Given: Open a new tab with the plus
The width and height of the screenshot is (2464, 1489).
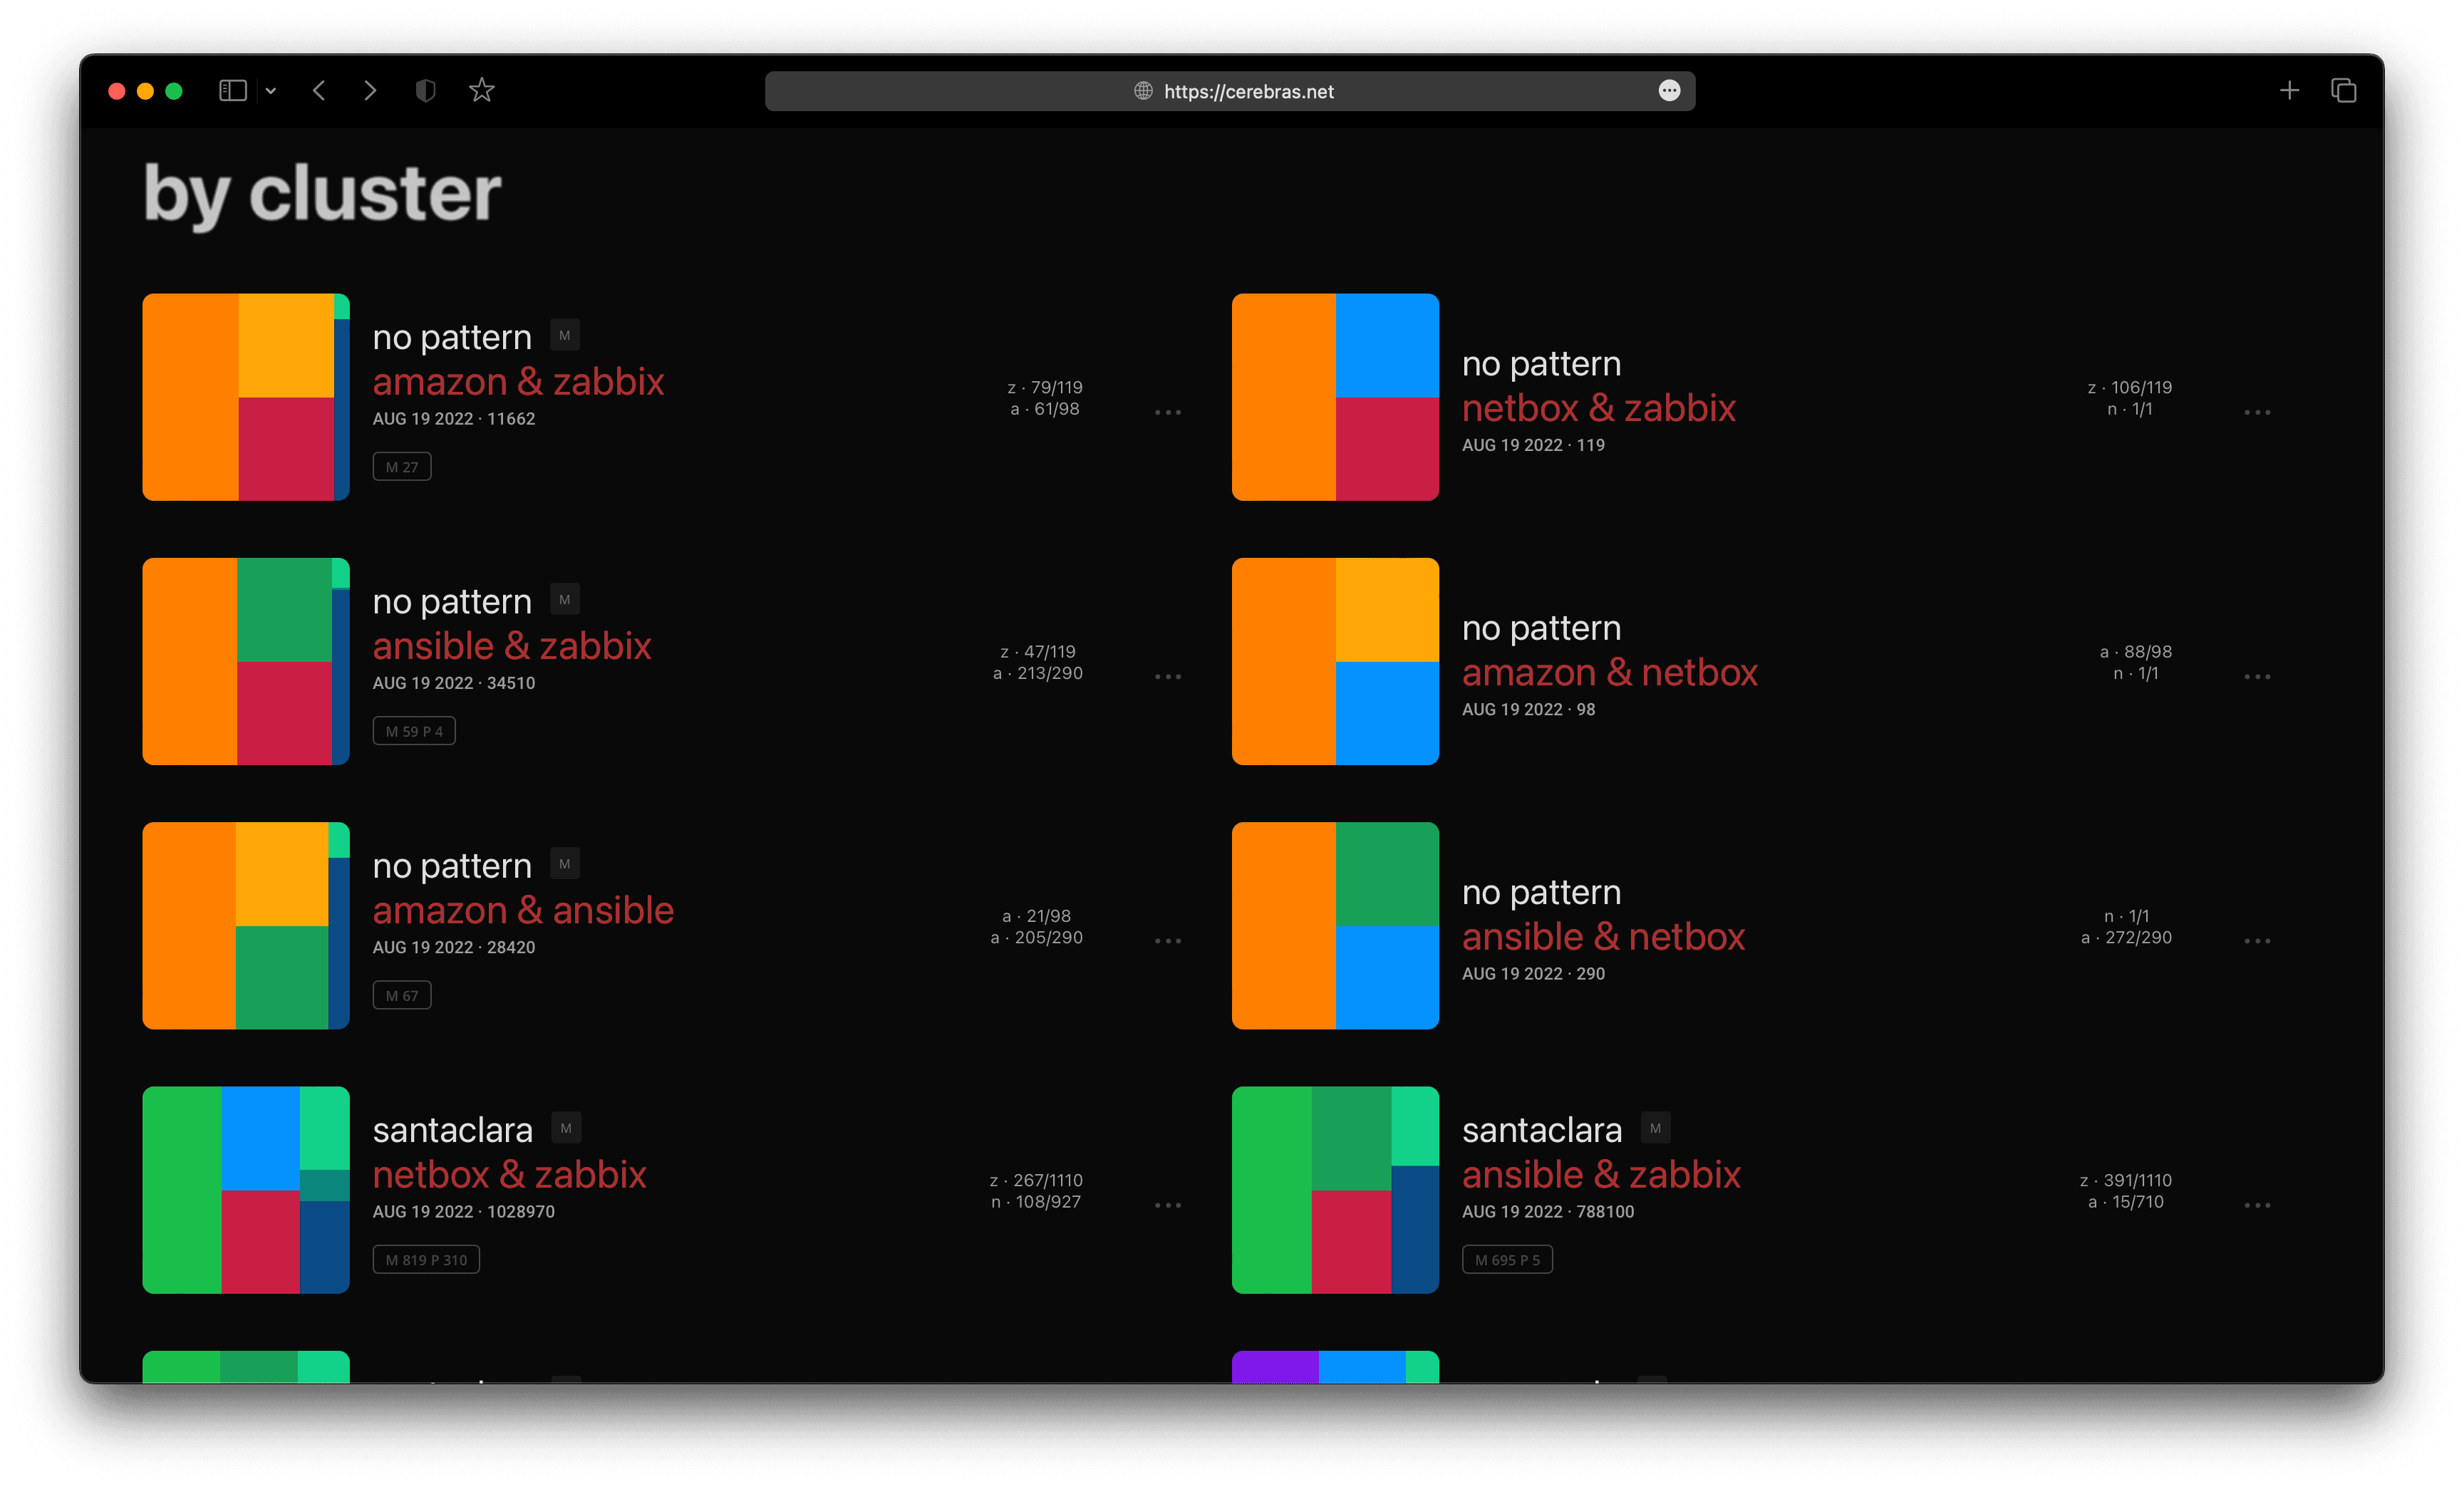Looking at the screenshot, I should pos(2289,91).
